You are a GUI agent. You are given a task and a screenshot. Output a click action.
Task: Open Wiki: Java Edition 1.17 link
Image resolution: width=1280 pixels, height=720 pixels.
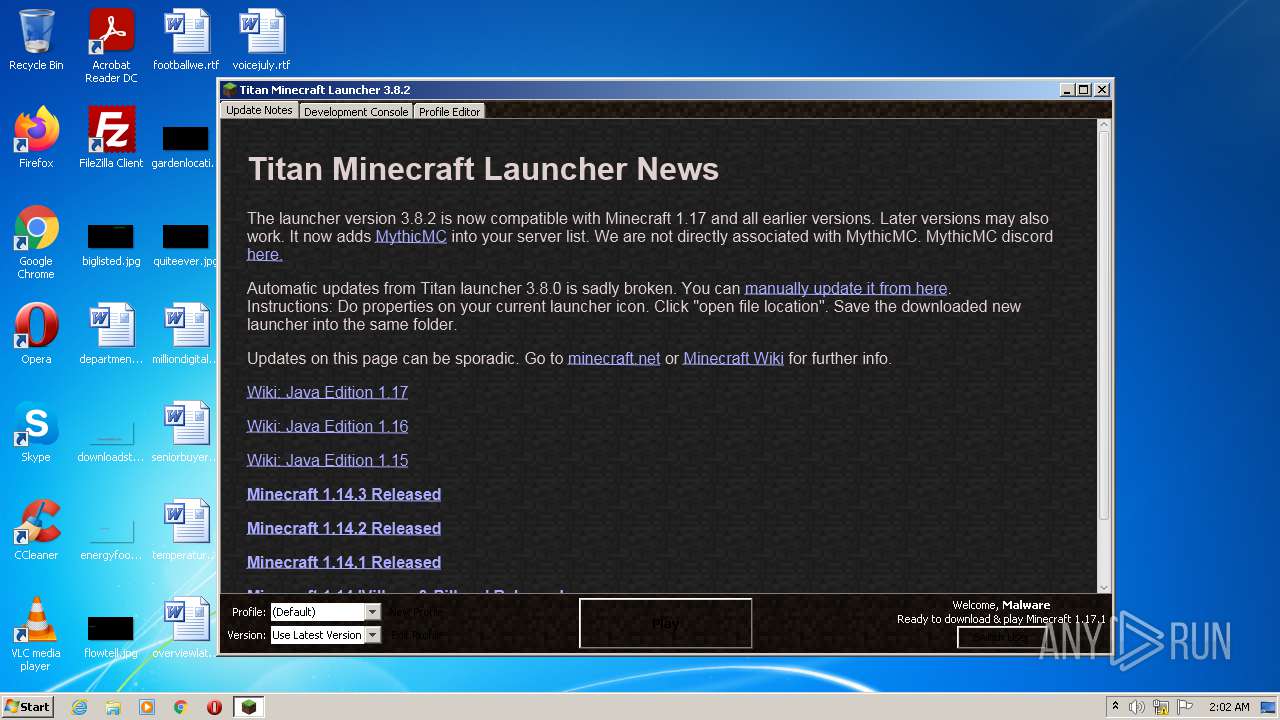pos(327,393)
